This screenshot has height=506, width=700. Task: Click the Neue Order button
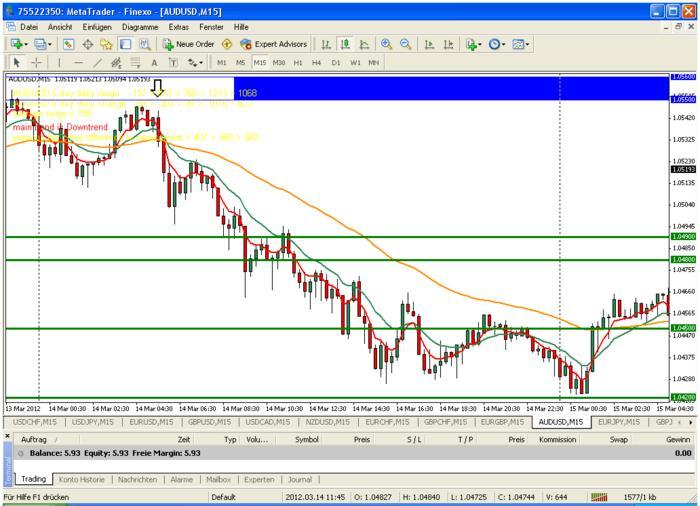point(188,44)
